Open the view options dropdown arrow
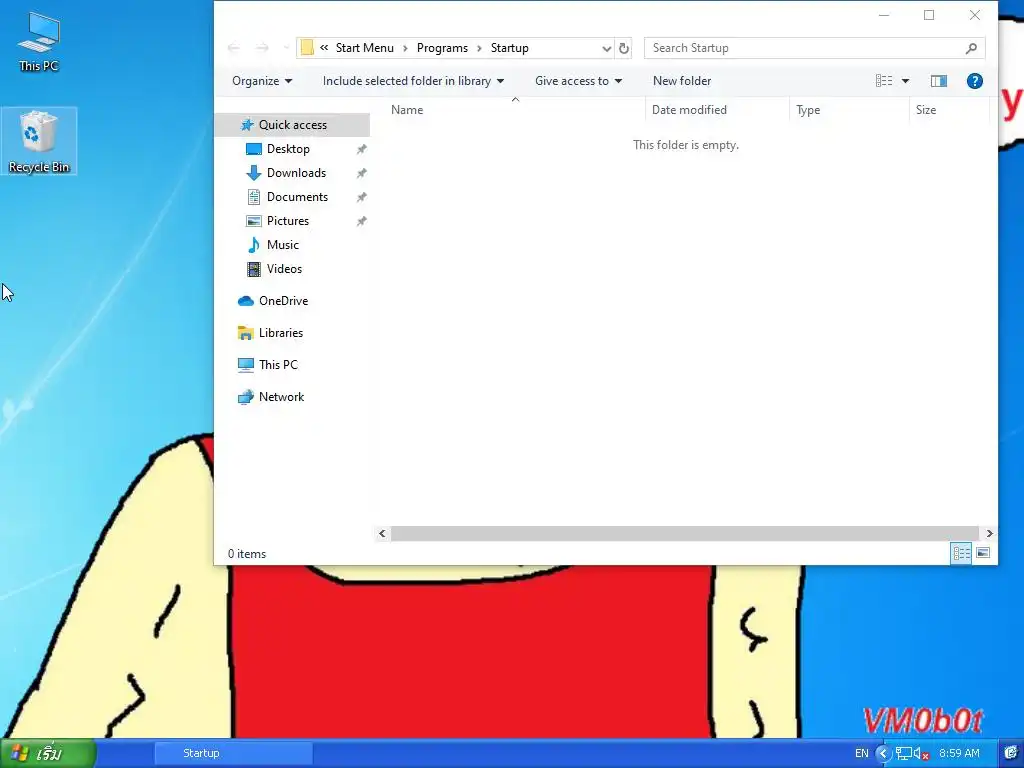This screenshot has width=1024, height=768. click(905, 81)
